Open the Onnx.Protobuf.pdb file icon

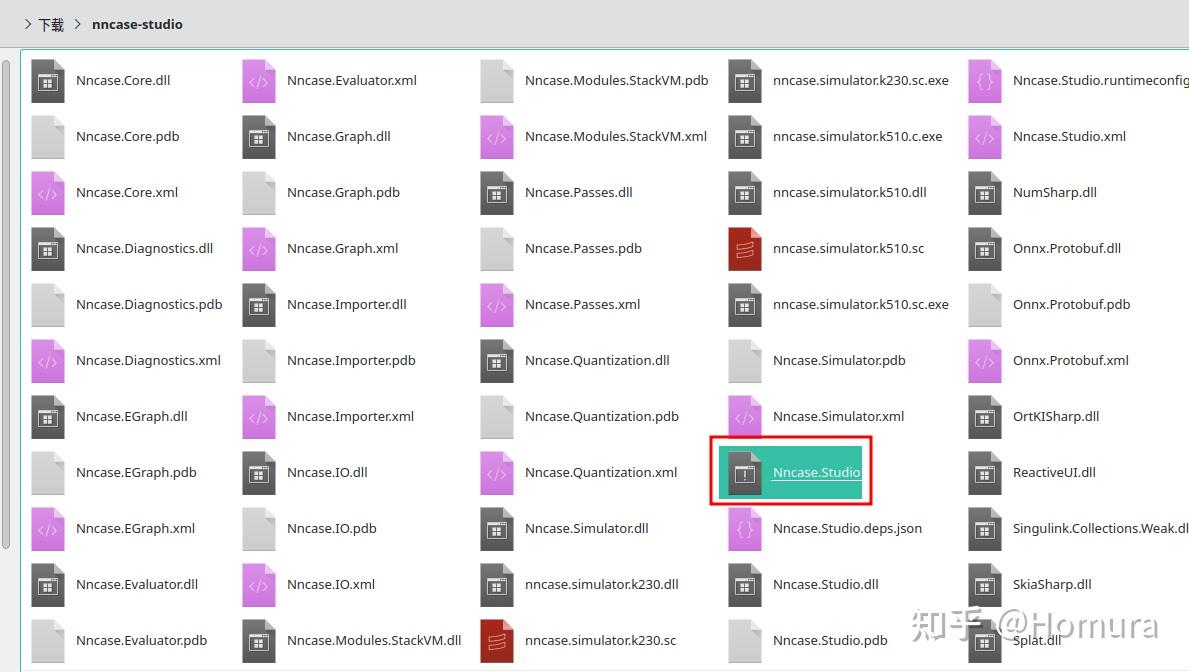[985, 304]
